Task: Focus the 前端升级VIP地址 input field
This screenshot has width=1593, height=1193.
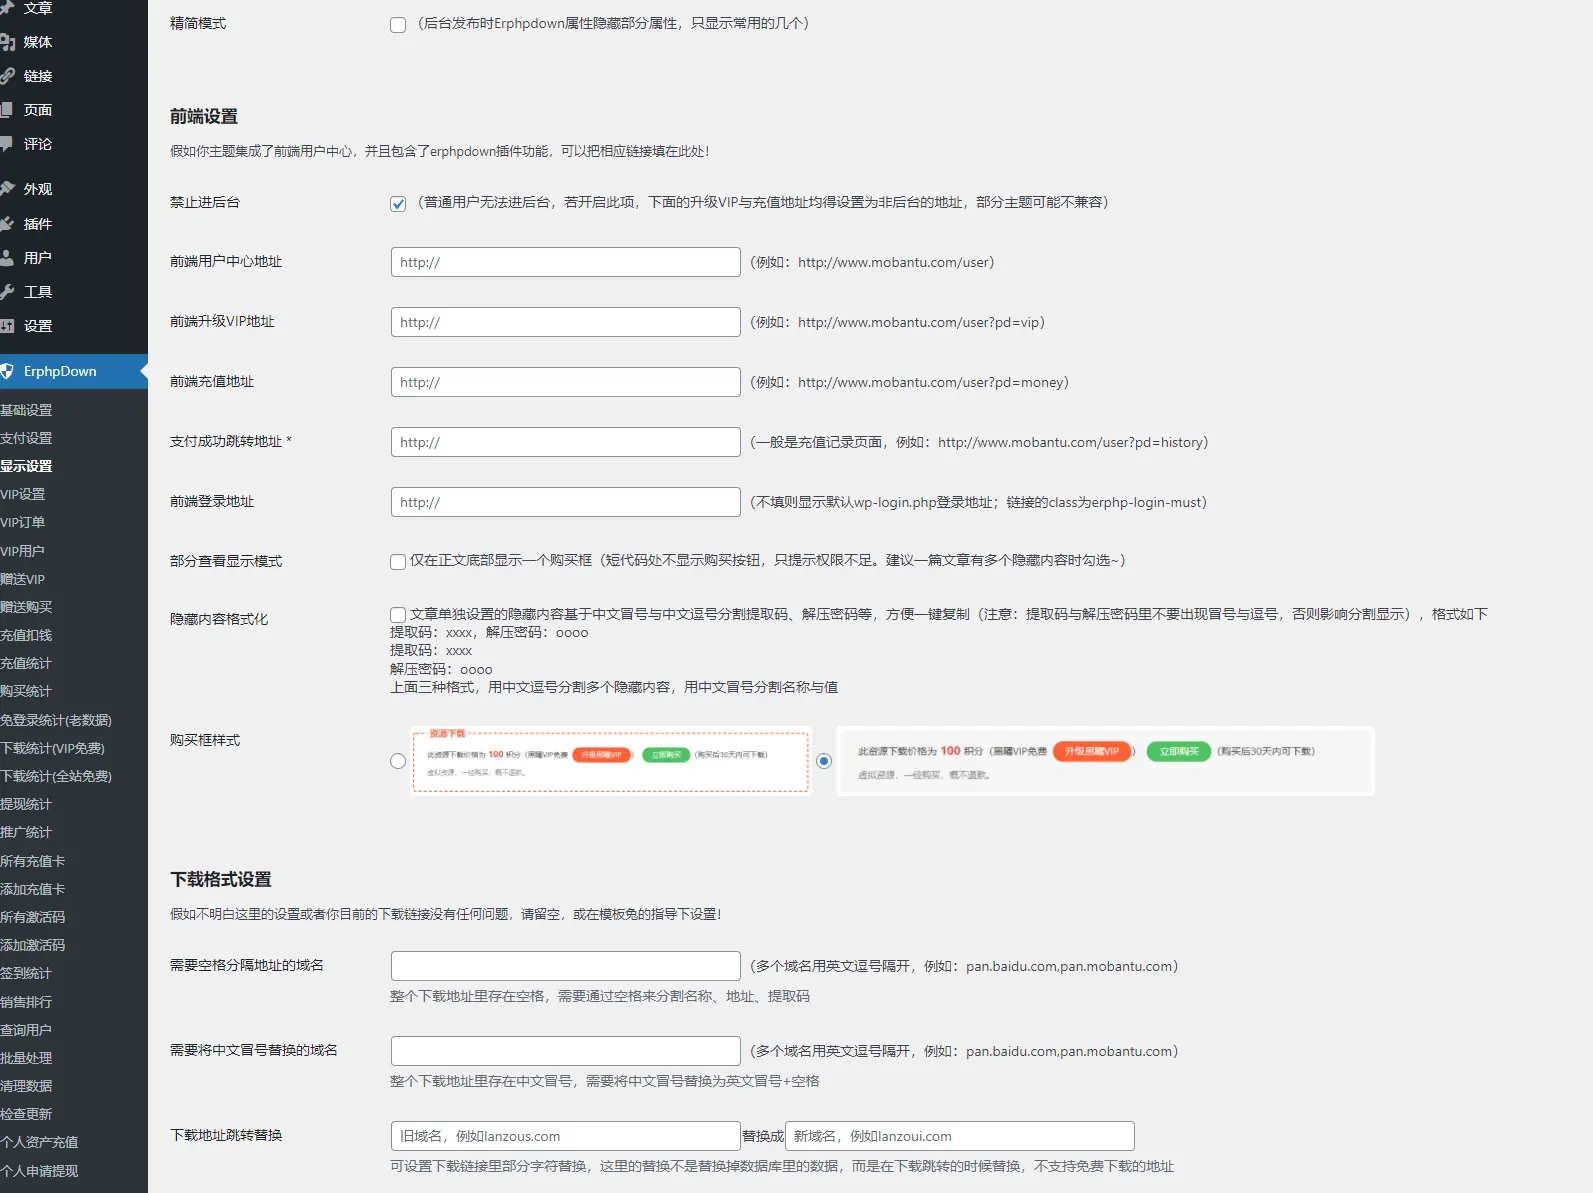Action: (566, 322)
